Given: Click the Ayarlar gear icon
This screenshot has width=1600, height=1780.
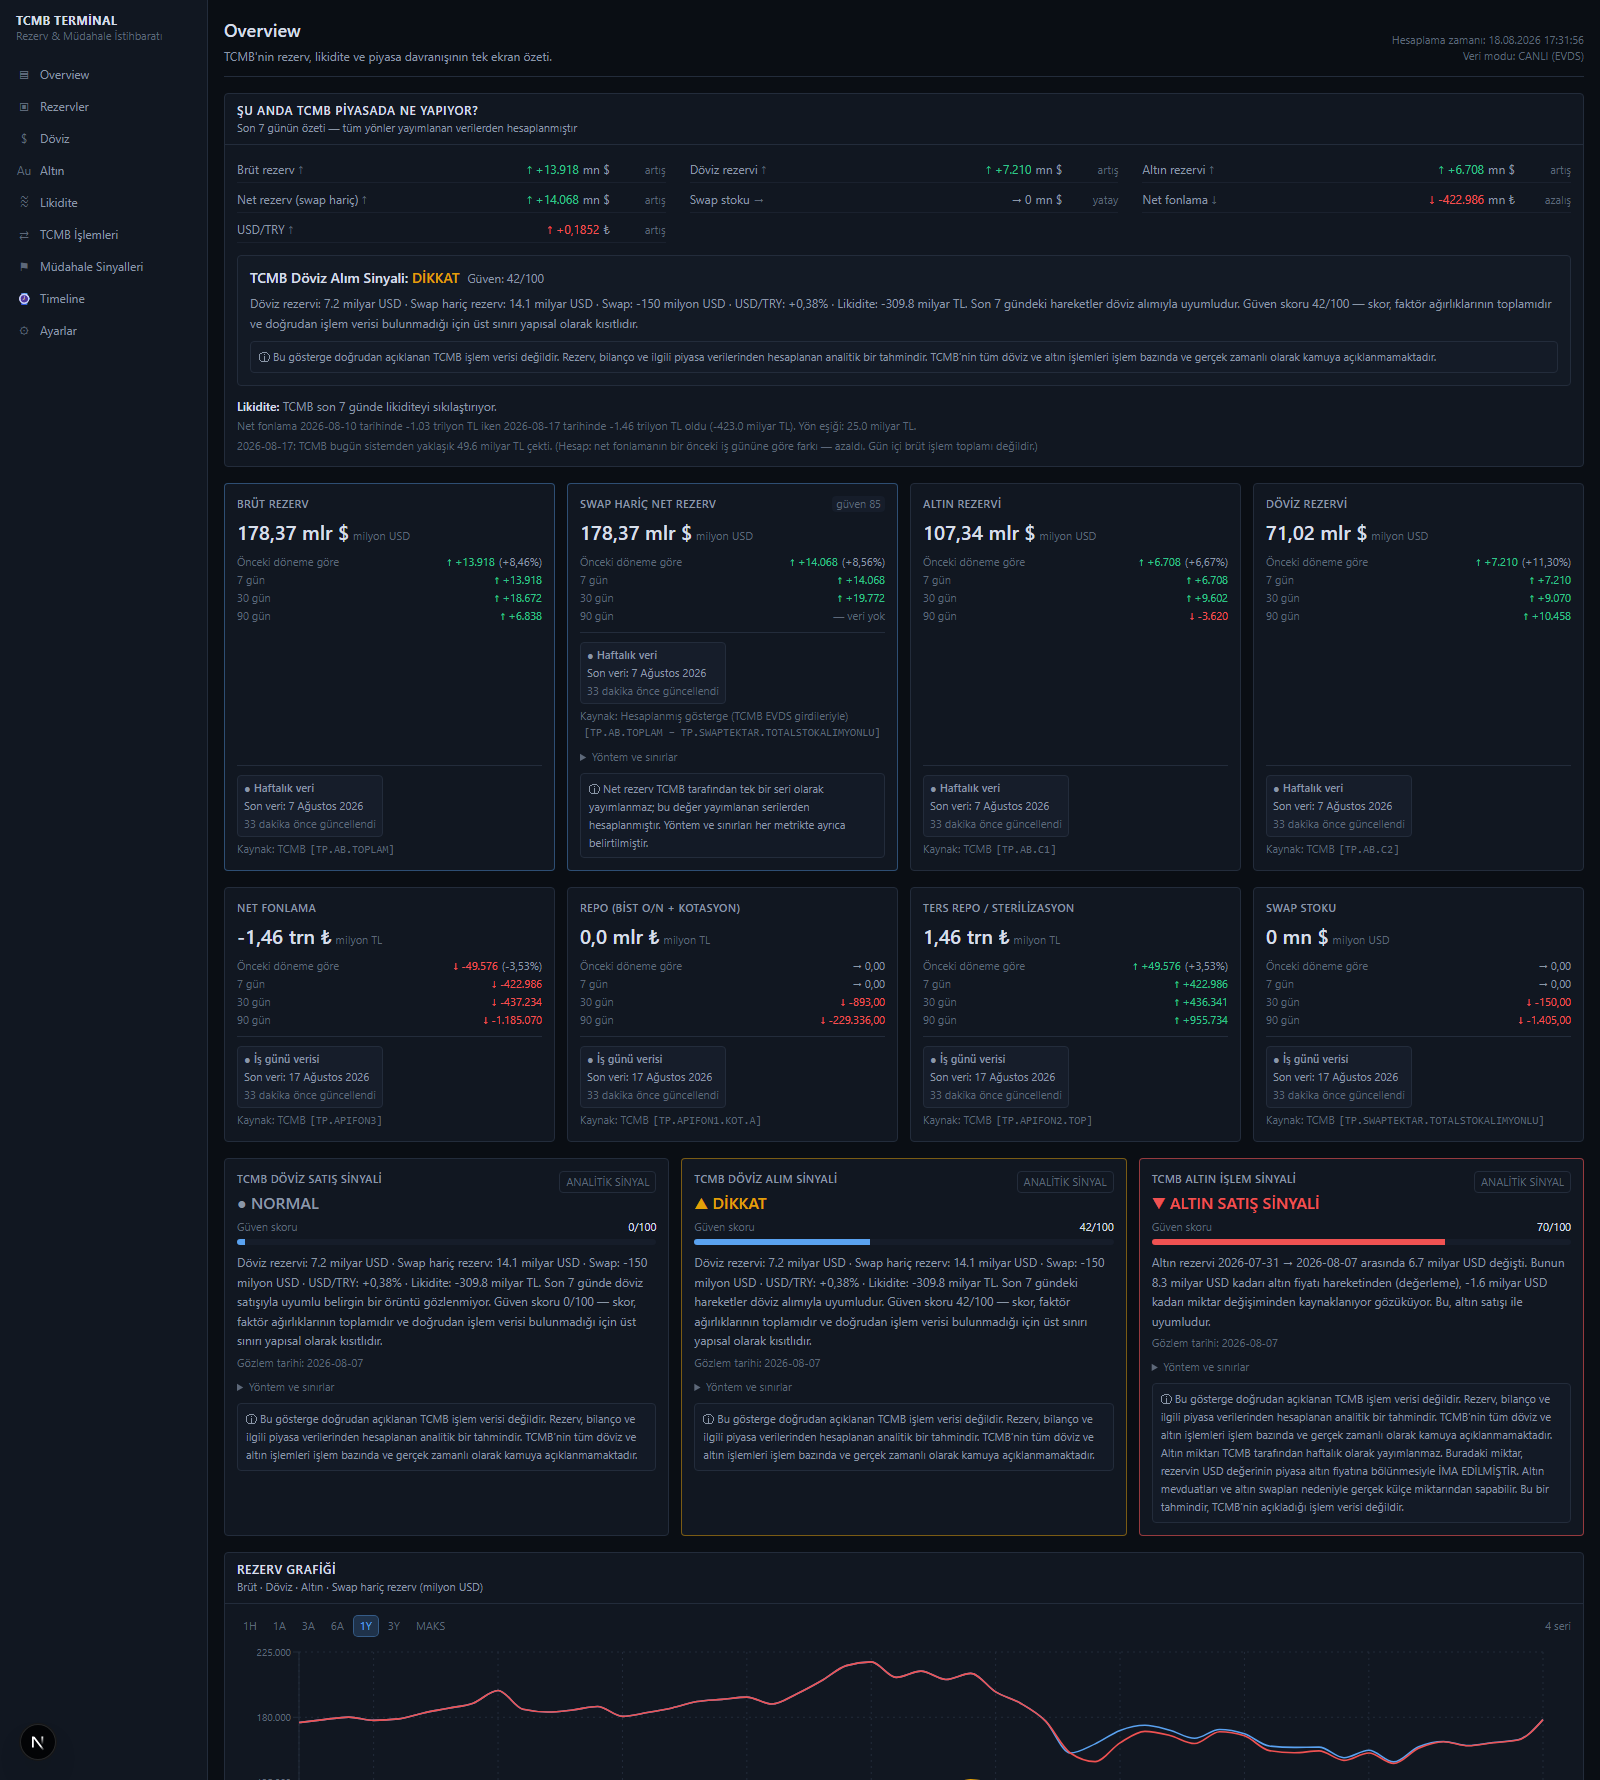Looking at the screenshot, I should click(x=24, y=331).
